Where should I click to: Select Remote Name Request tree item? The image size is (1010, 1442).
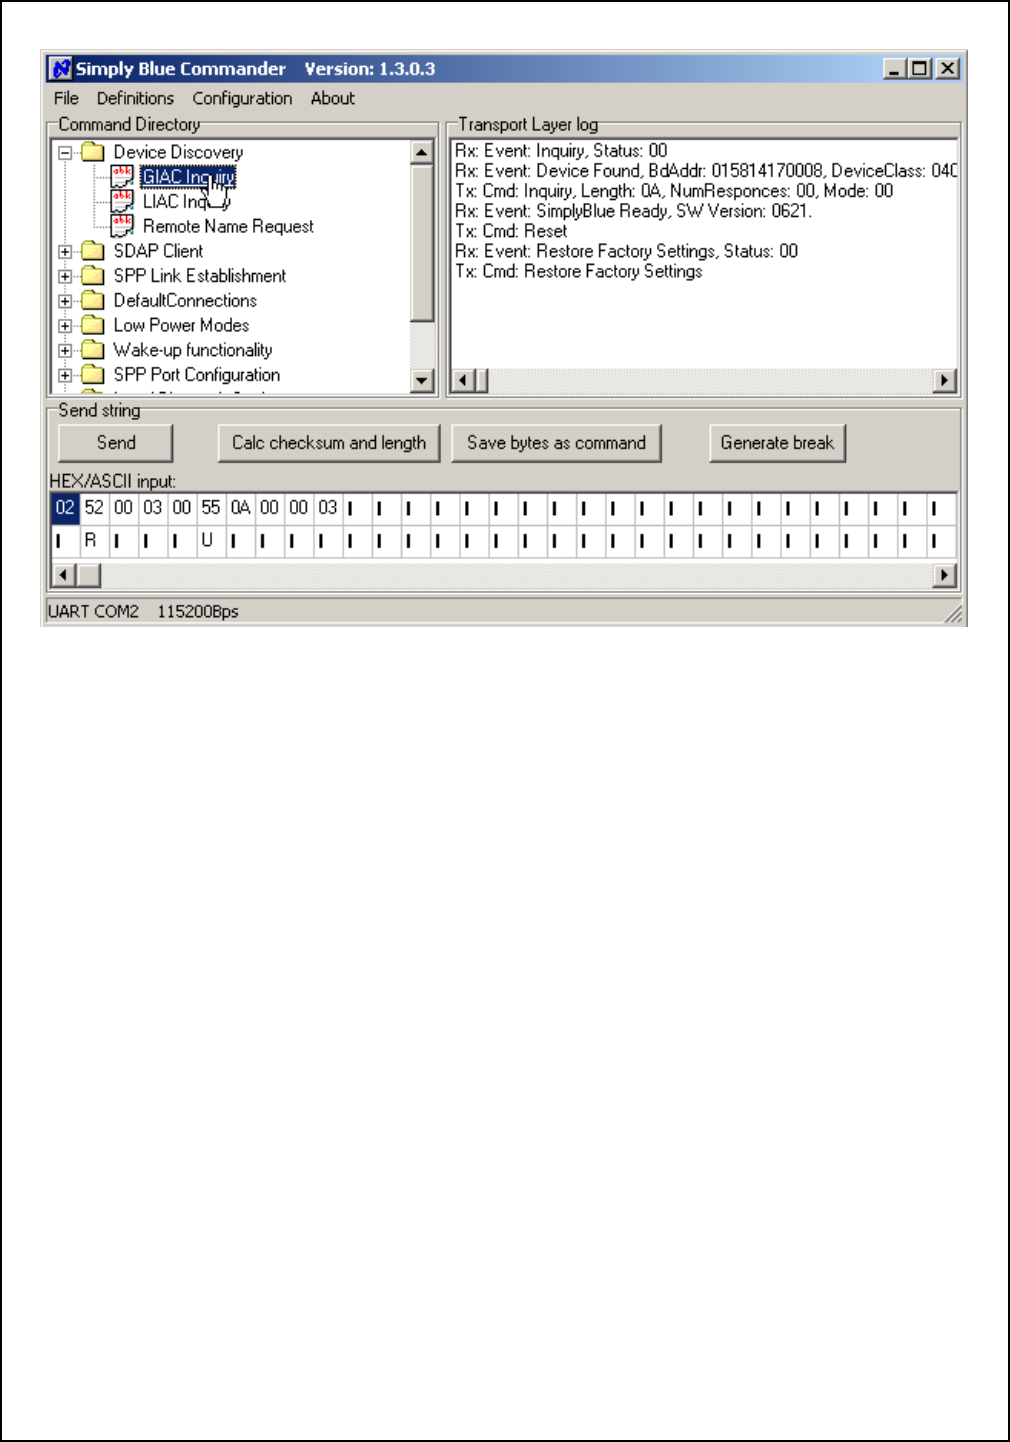click(x=228, y=227)
